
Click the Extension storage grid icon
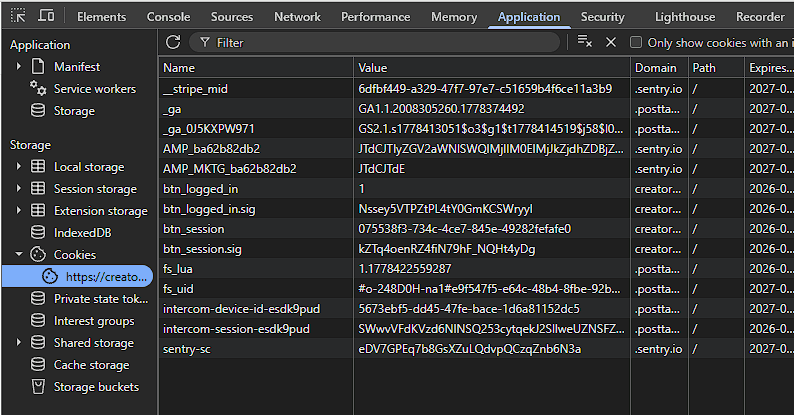point(38,210)
